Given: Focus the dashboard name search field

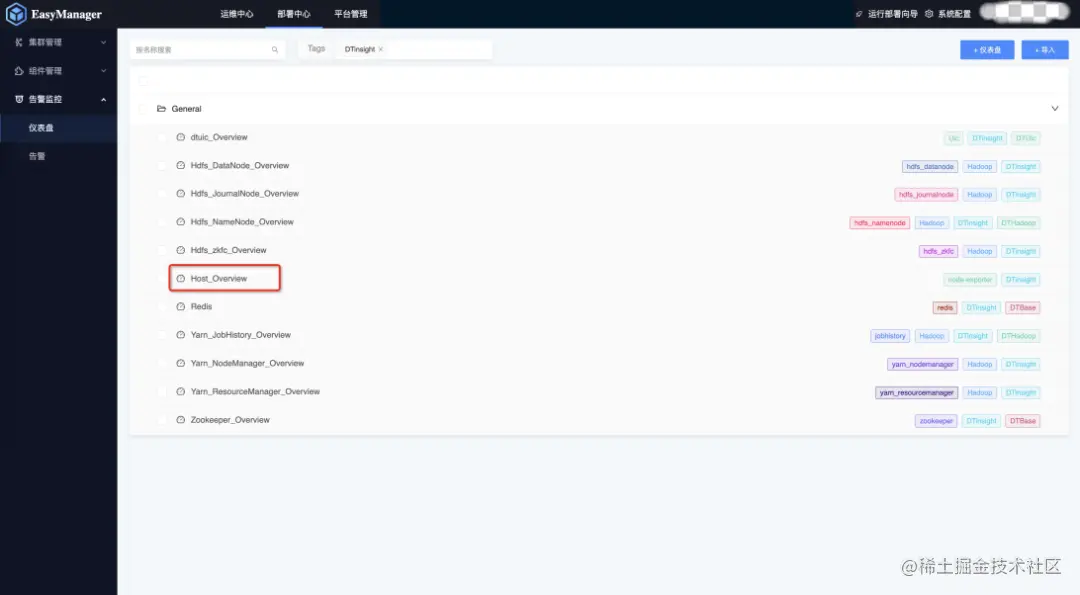Looking at the screenshot, I should coord(207,50).
